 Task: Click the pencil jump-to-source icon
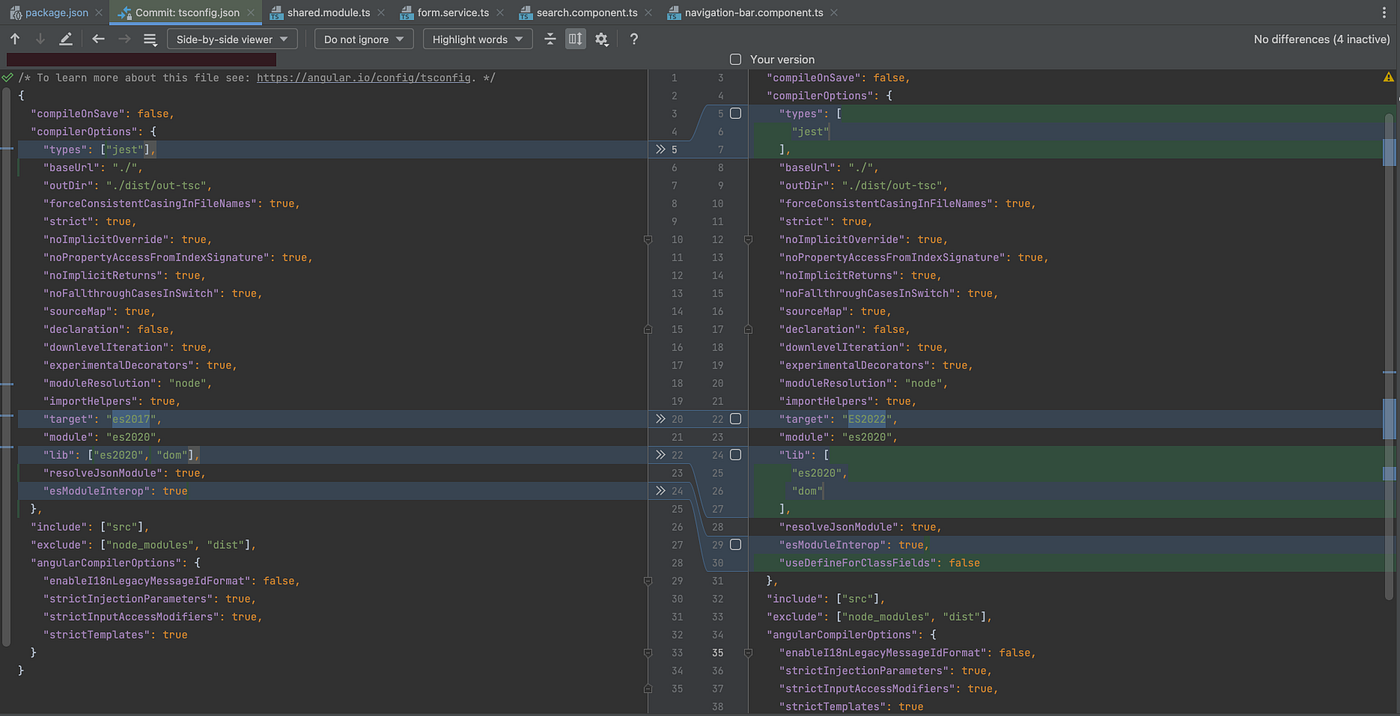[x=66, y=39]
